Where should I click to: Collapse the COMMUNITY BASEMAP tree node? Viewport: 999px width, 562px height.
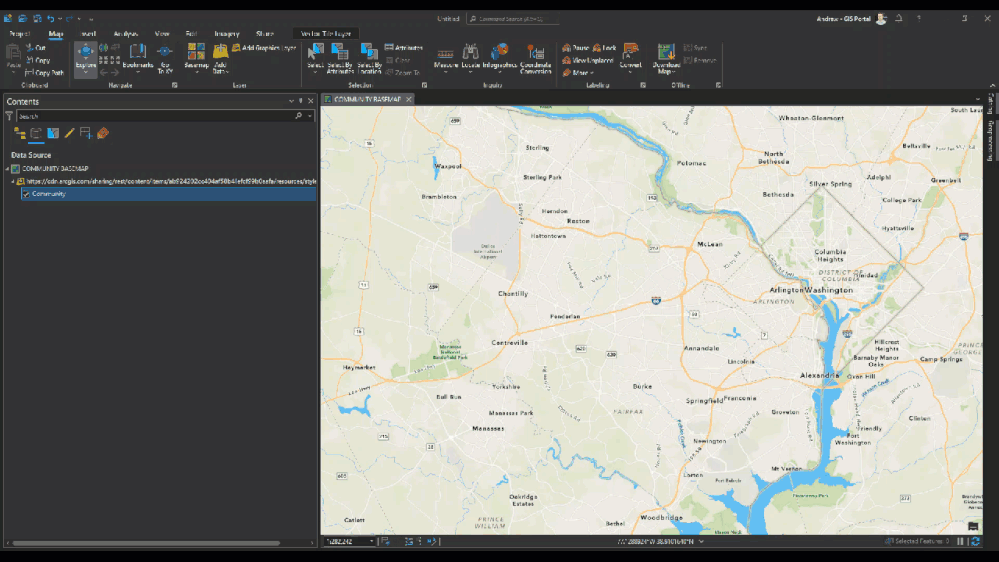(x=7, y=169)
